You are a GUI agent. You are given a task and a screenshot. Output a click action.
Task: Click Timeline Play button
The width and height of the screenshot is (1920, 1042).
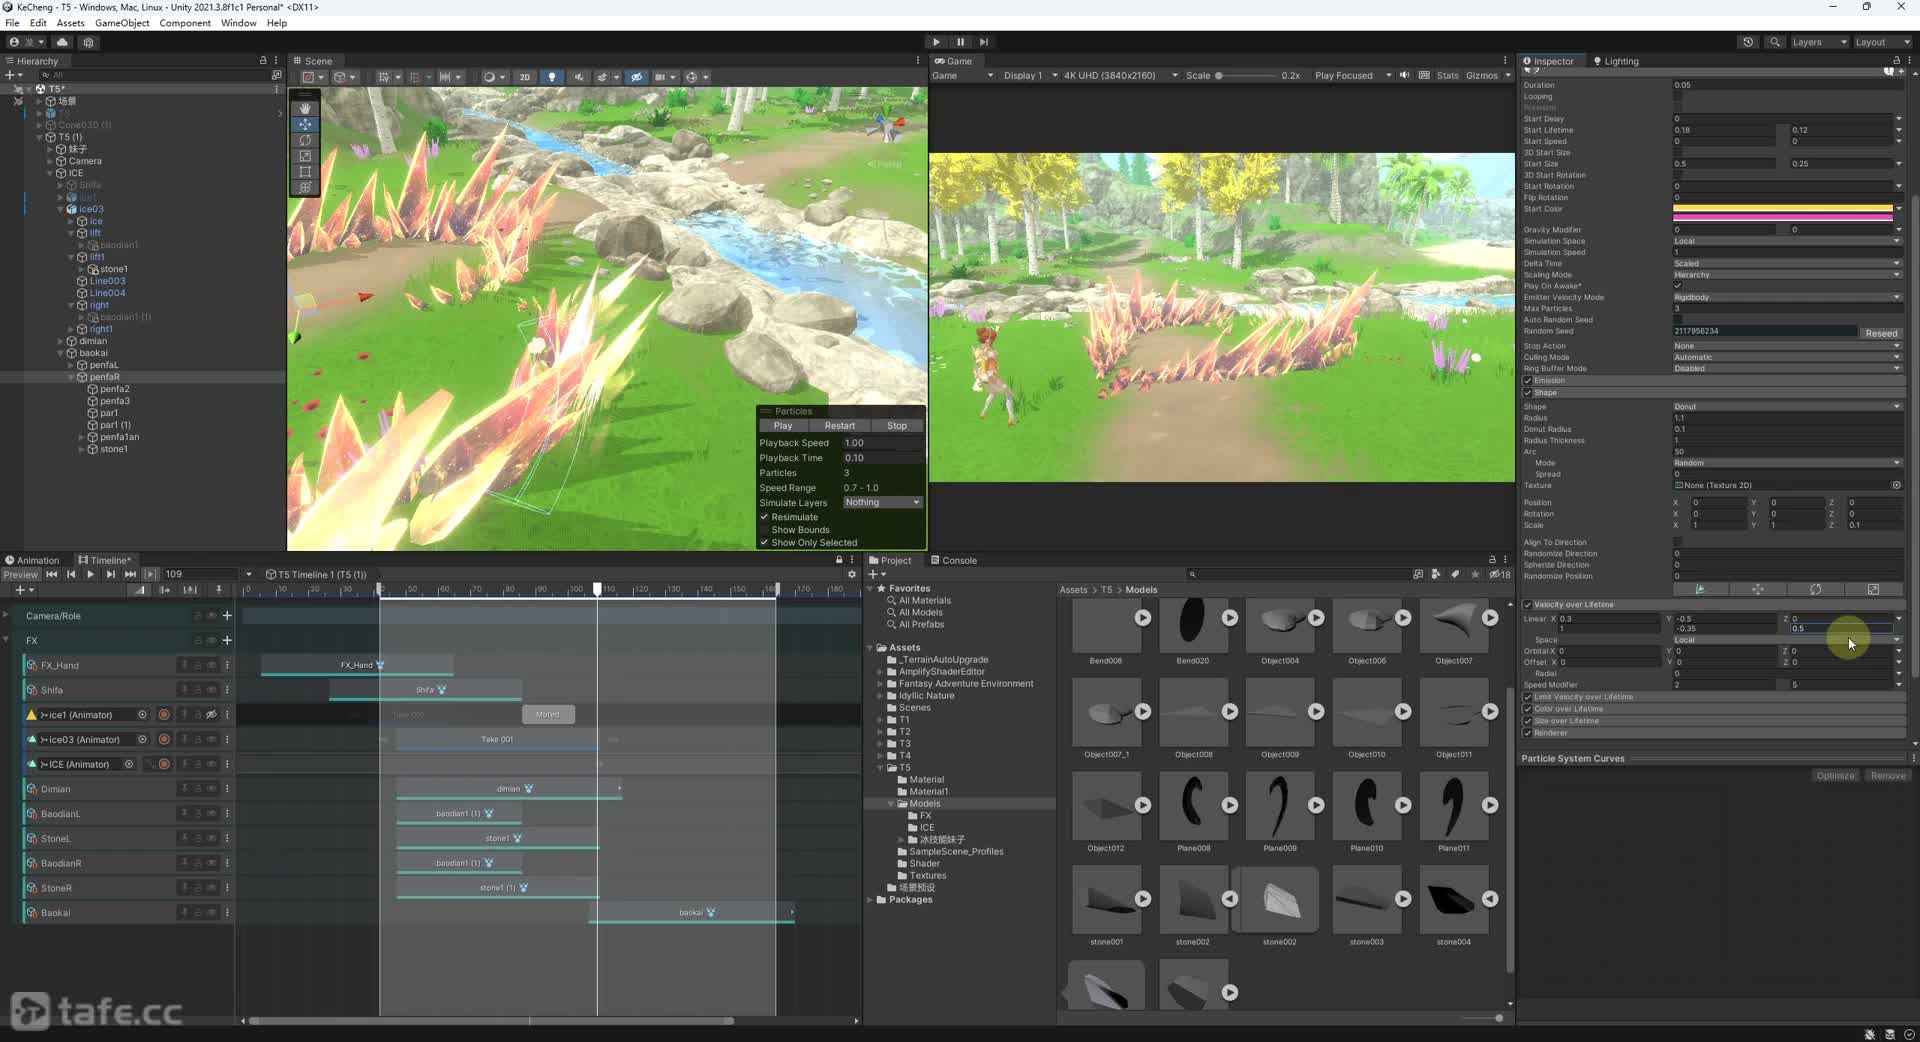[90, 575]
